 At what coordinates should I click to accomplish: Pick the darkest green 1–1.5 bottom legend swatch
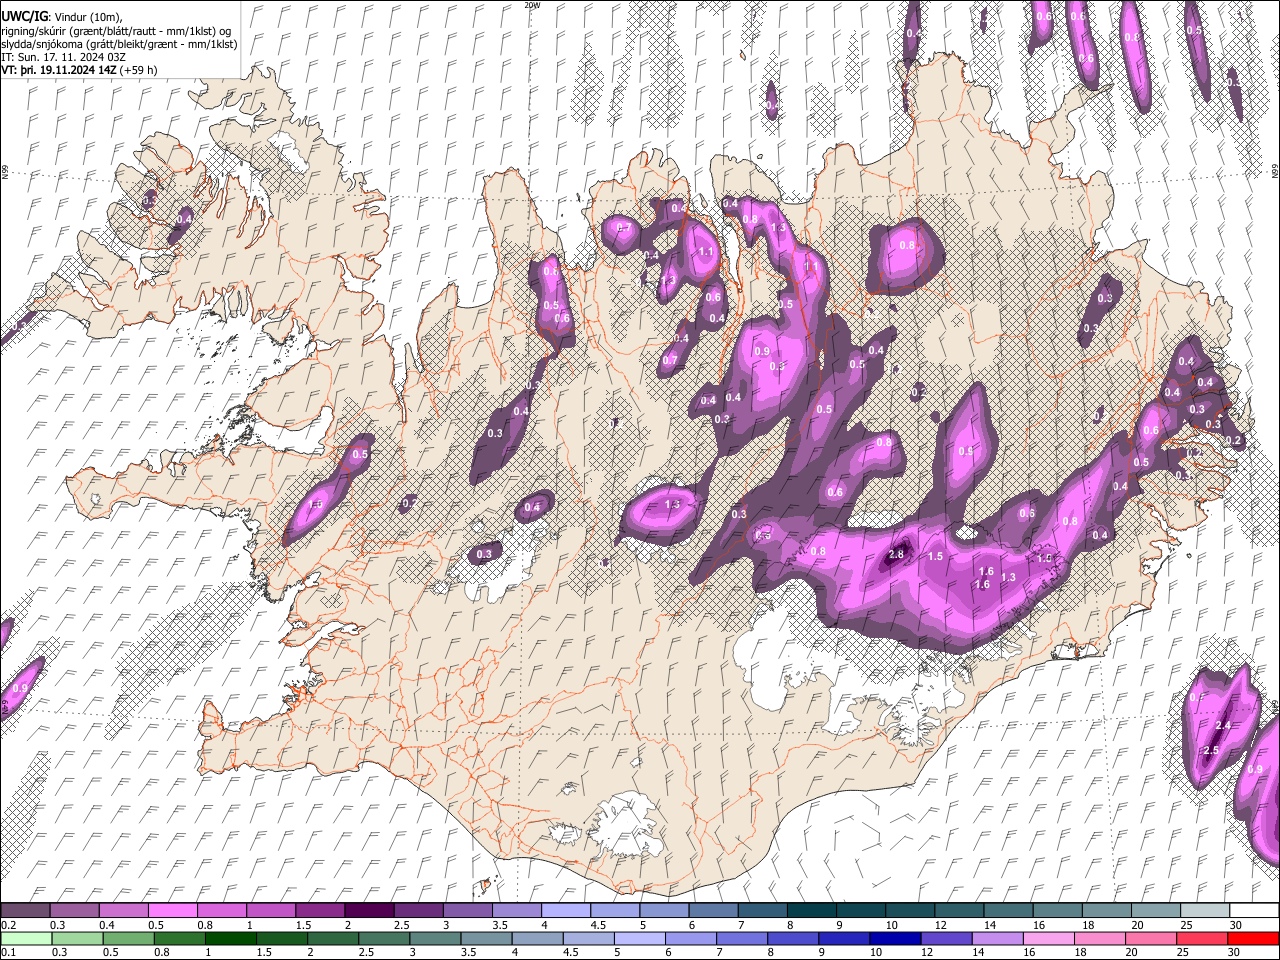pos(231,939)
